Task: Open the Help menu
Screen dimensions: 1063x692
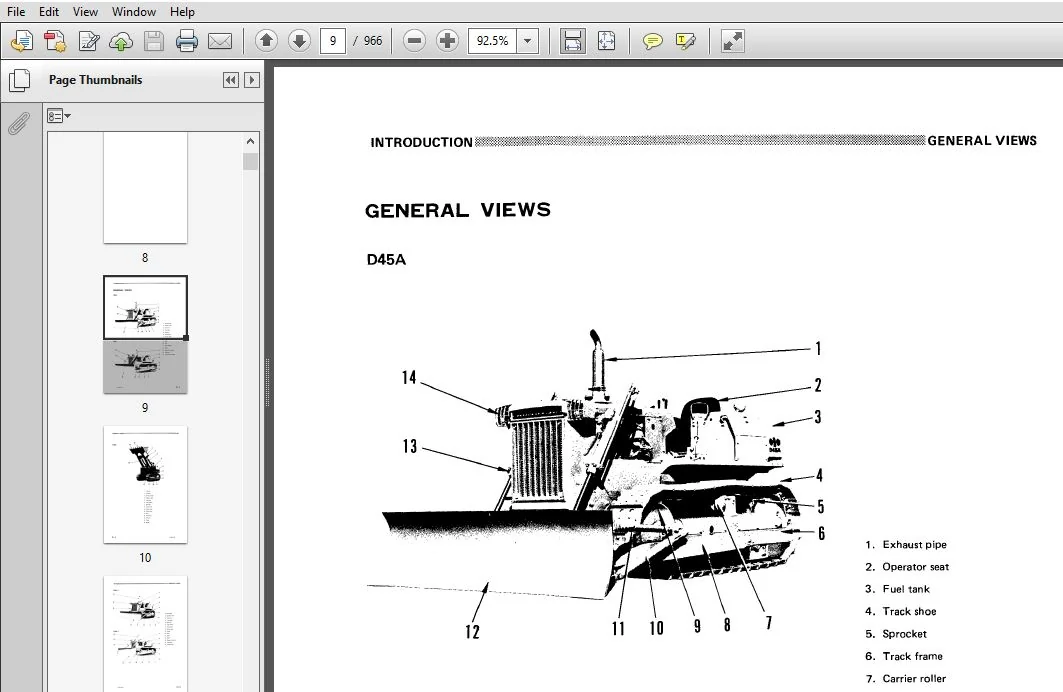Action: 182,12
